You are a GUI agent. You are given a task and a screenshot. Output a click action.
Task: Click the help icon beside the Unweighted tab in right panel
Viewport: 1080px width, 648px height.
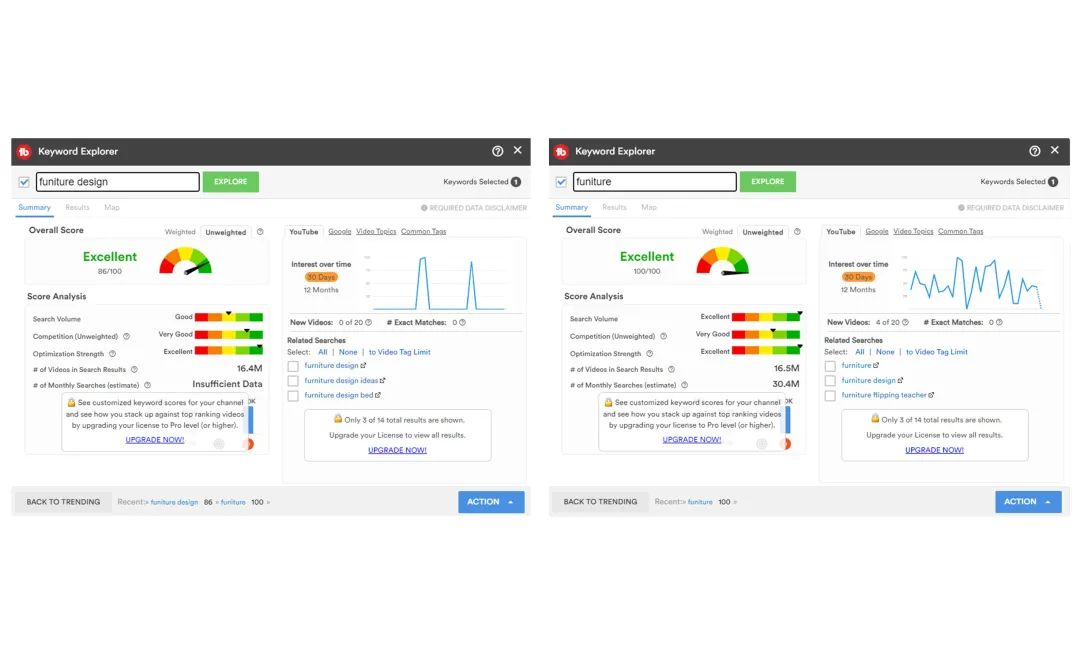tap(797, 232)
